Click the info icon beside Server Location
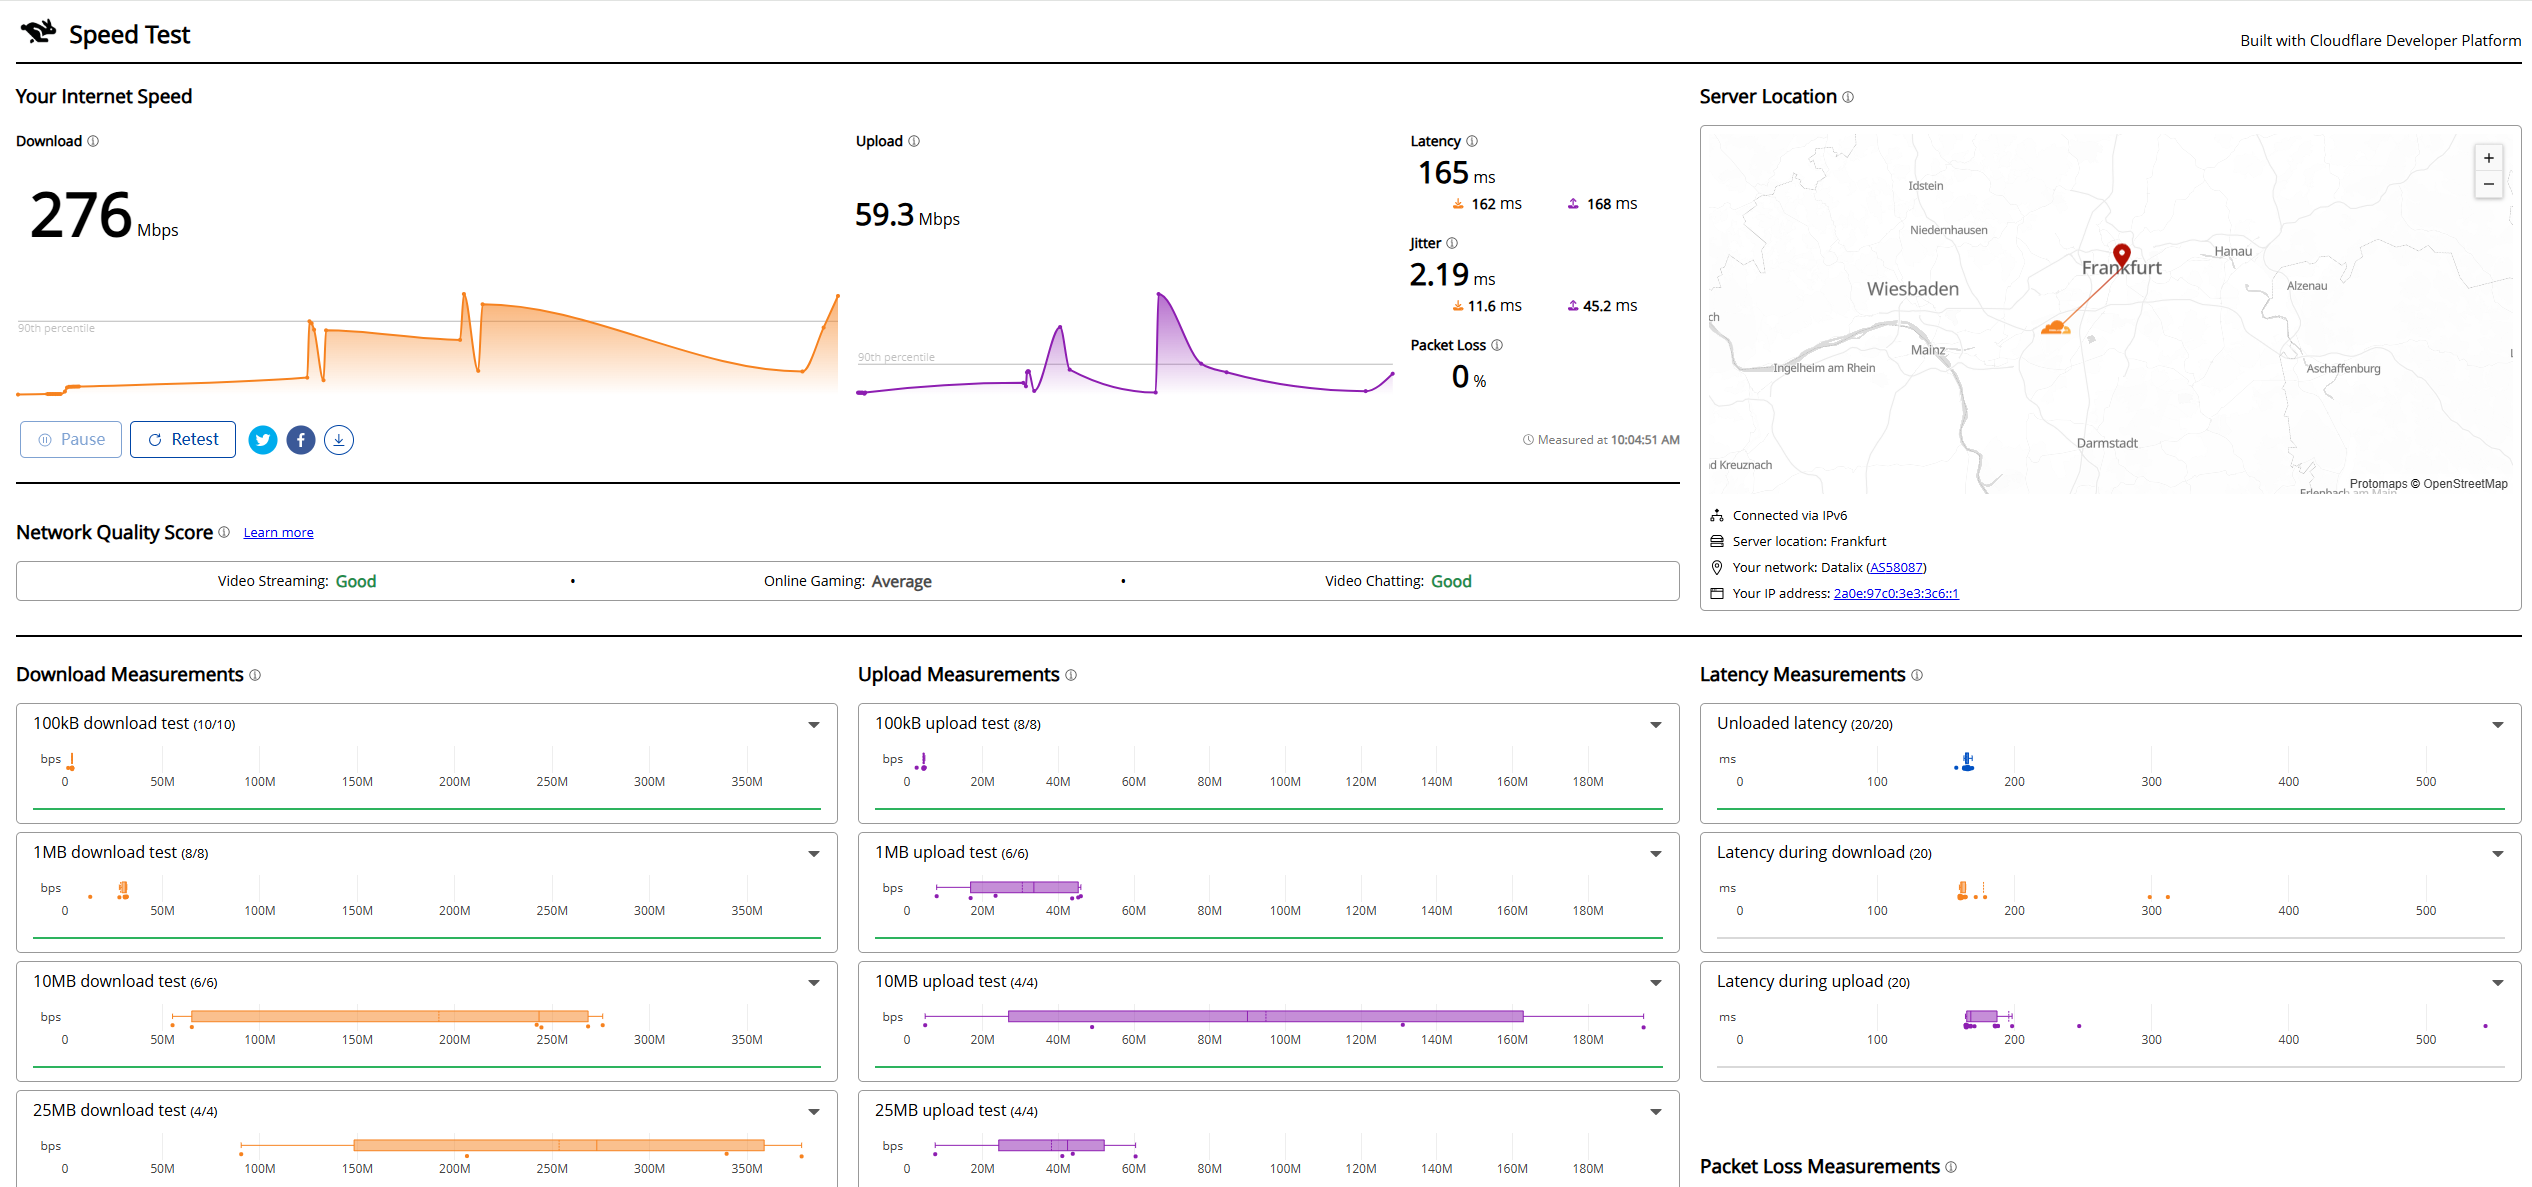Screen dimensions: 2532x1187 [x=1848, y=97]
